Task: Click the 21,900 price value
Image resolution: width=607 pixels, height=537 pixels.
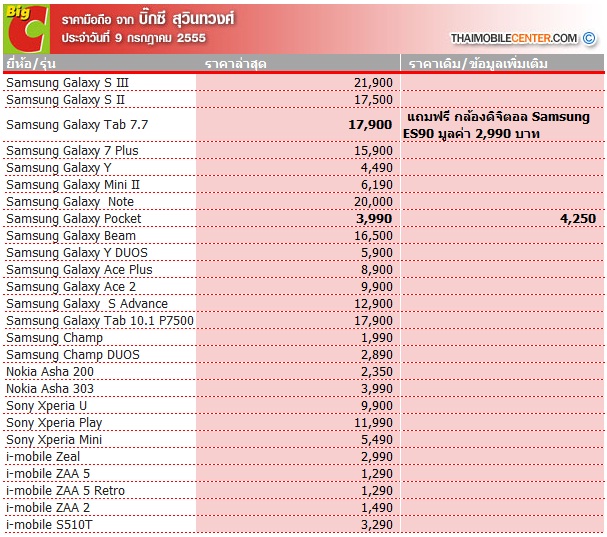Action: [x=373, y=82]
